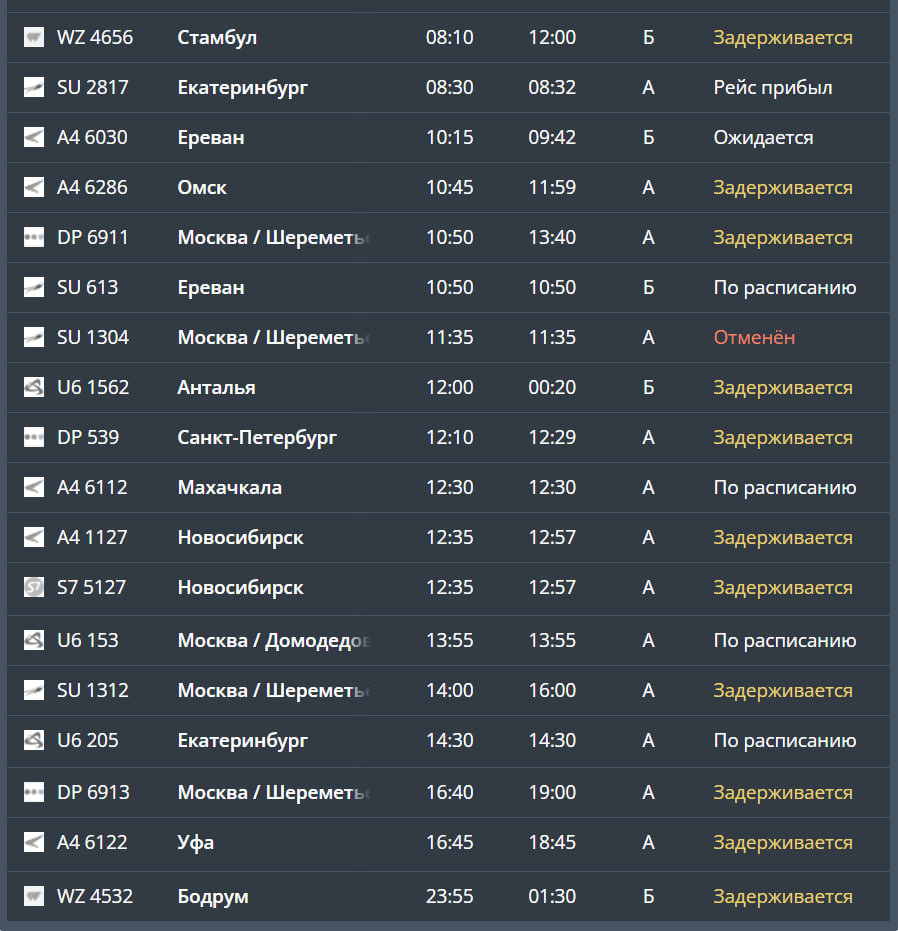
Task: Click the Pobeda dots icon for DP 6911
Action: [34, 237]
